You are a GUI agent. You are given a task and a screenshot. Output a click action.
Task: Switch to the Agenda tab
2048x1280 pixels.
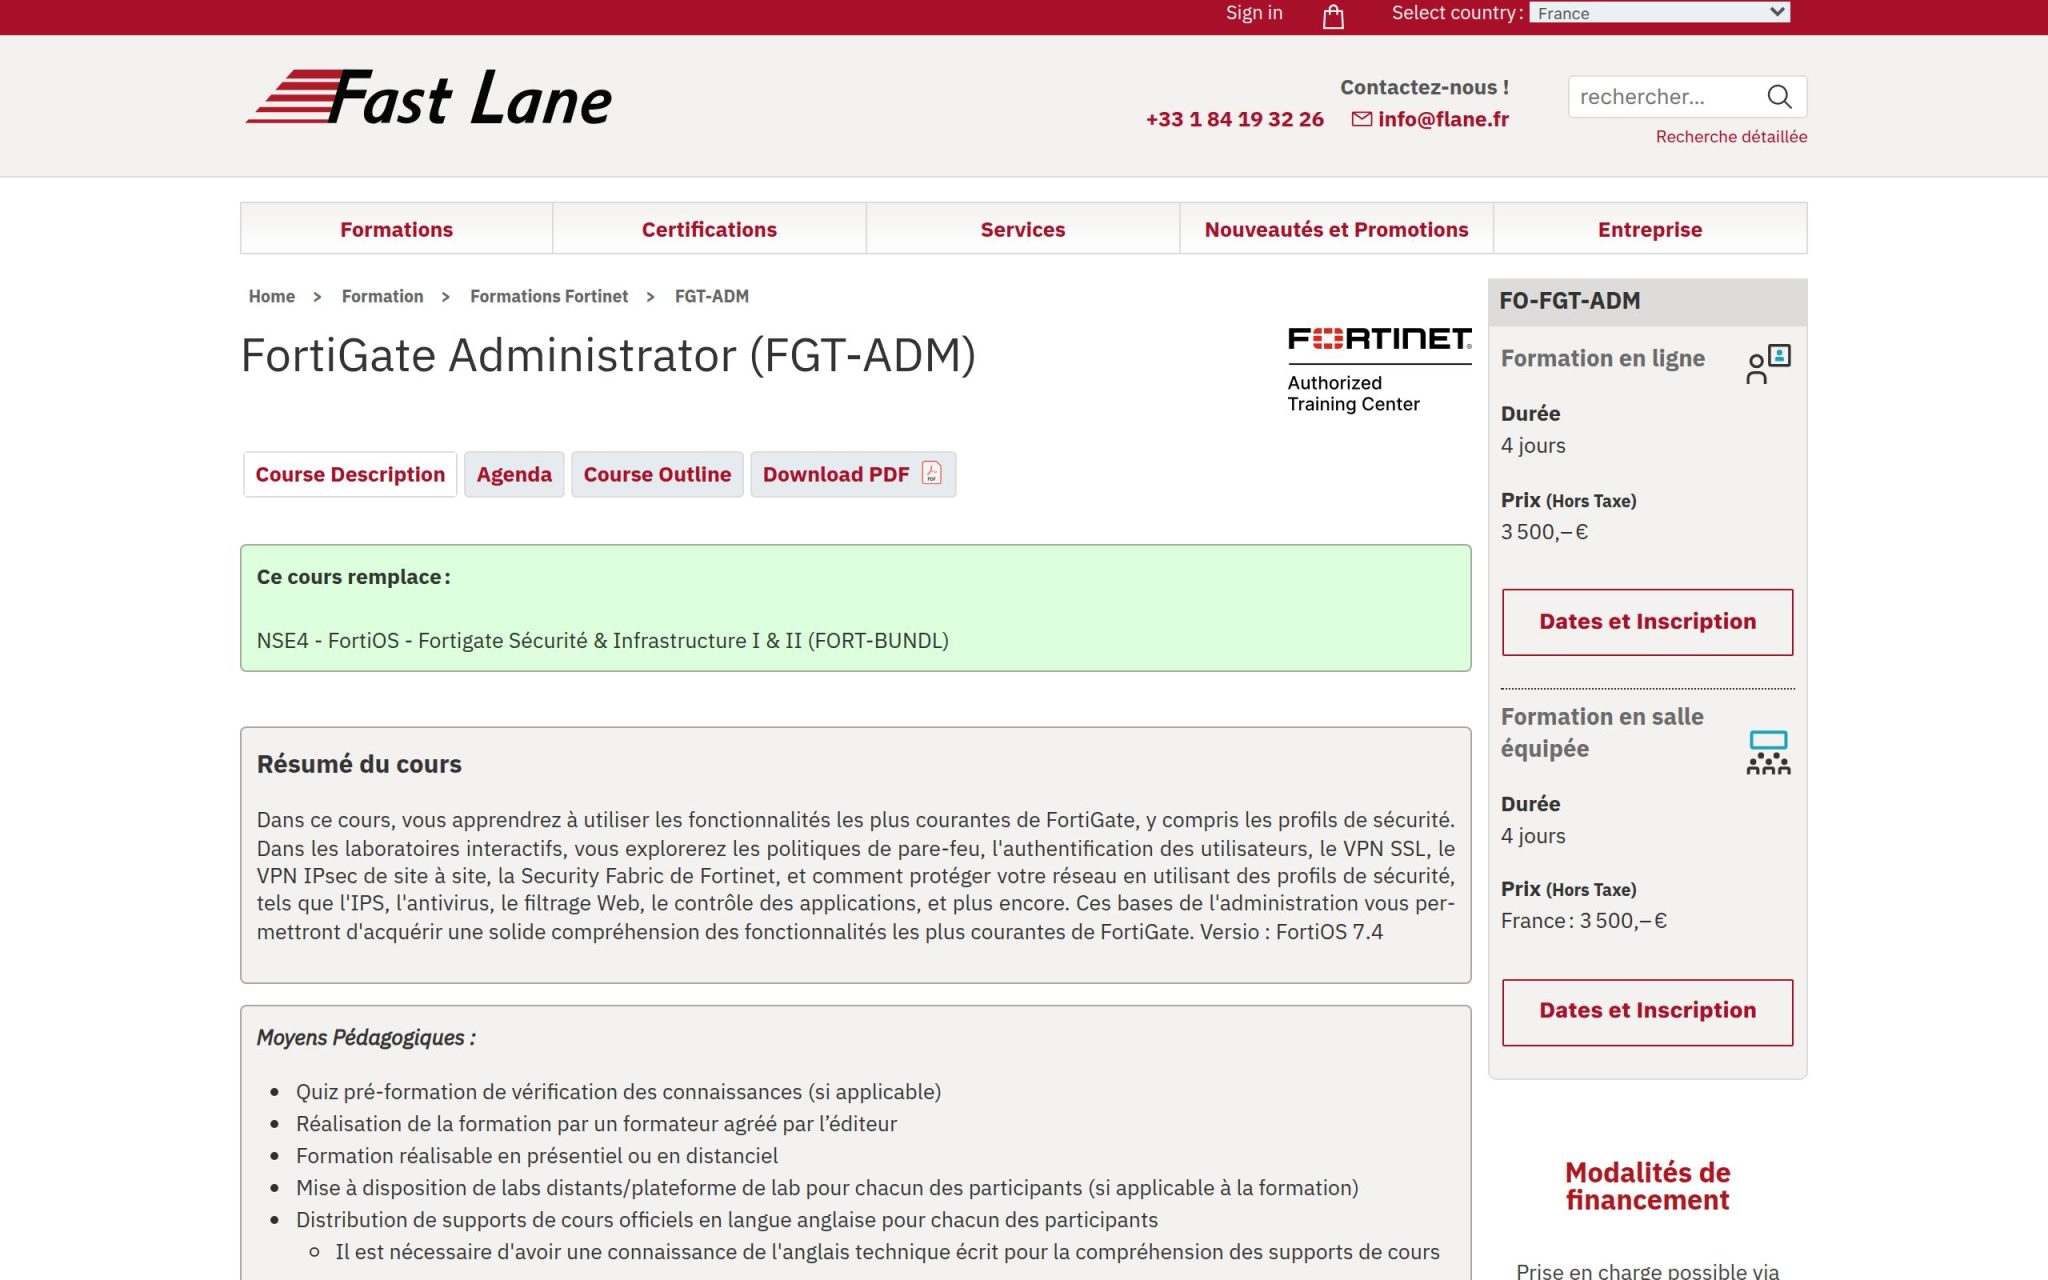point(514,474)
